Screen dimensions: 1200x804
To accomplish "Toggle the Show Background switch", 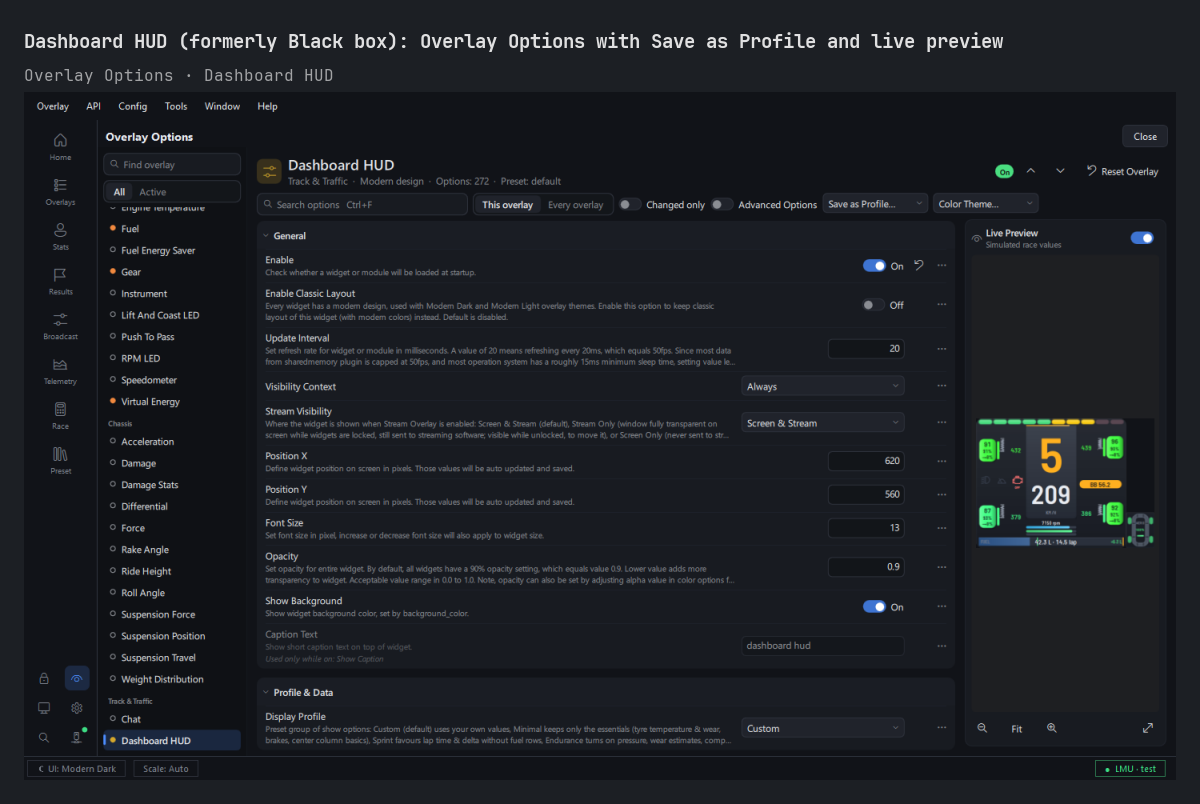I will pyautogui.click(x=874, y=607).
